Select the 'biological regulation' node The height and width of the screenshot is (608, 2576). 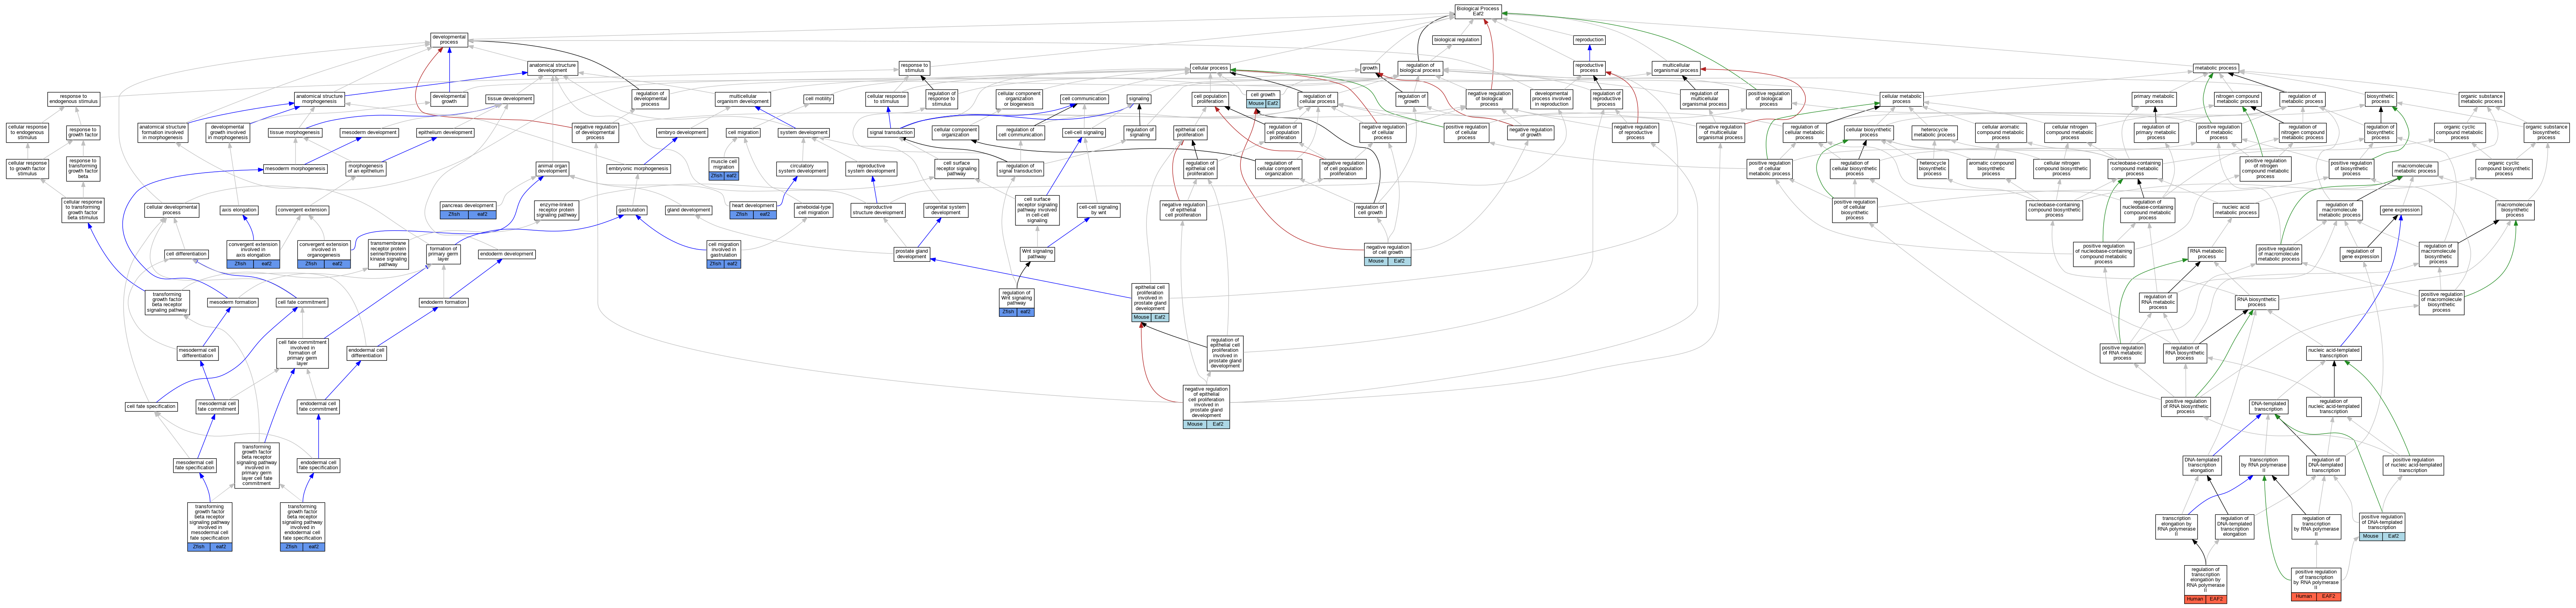(x=1456, y=40)
